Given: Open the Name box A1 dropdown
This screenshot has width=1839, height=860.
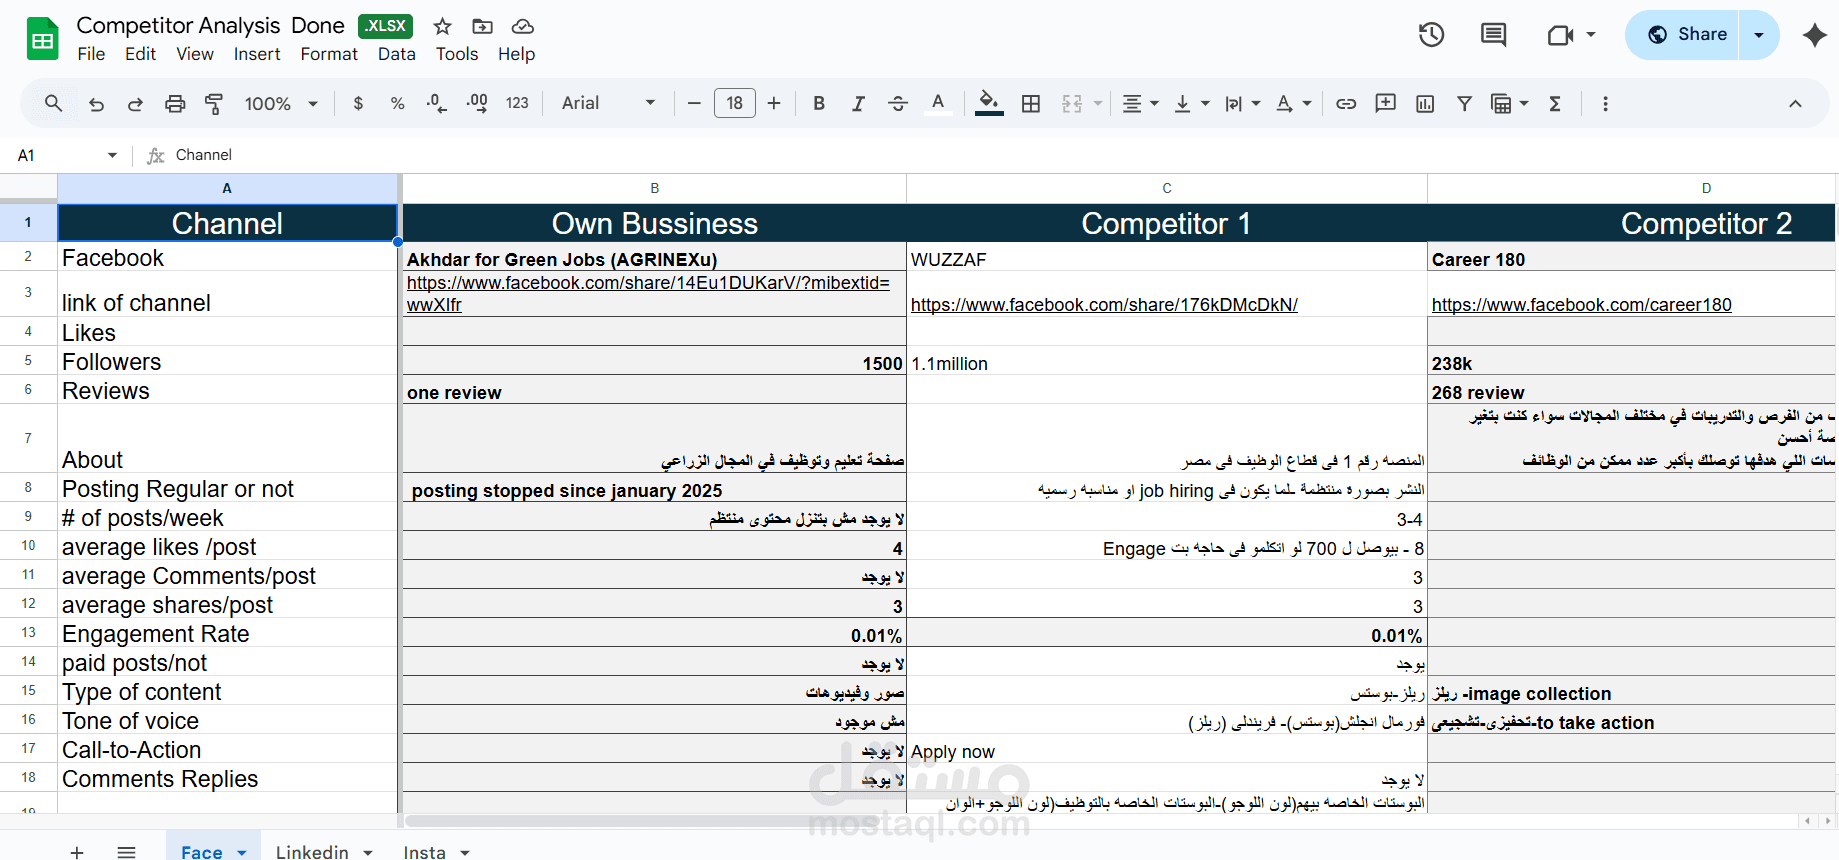Looking at the screenshot, I should pos(112,155).
